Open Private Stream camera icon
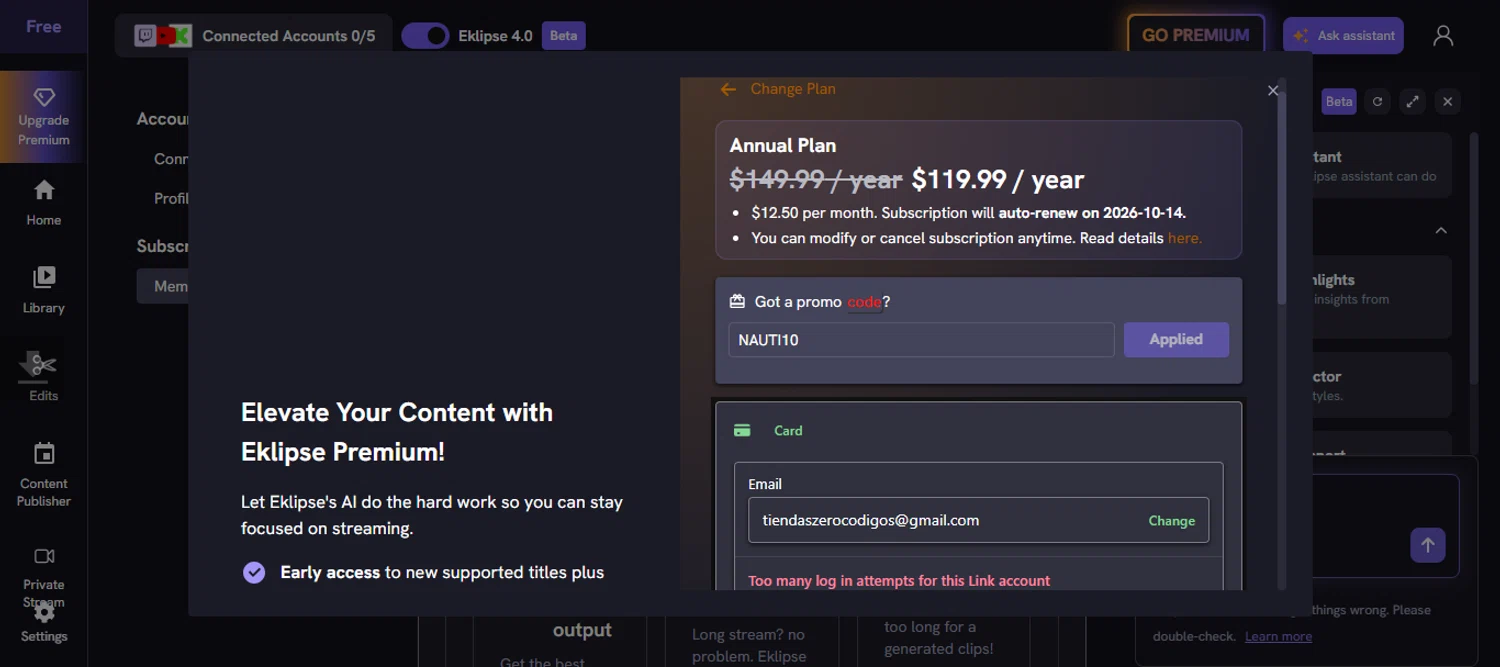The image size is (1500, 667). pos(43,556)
